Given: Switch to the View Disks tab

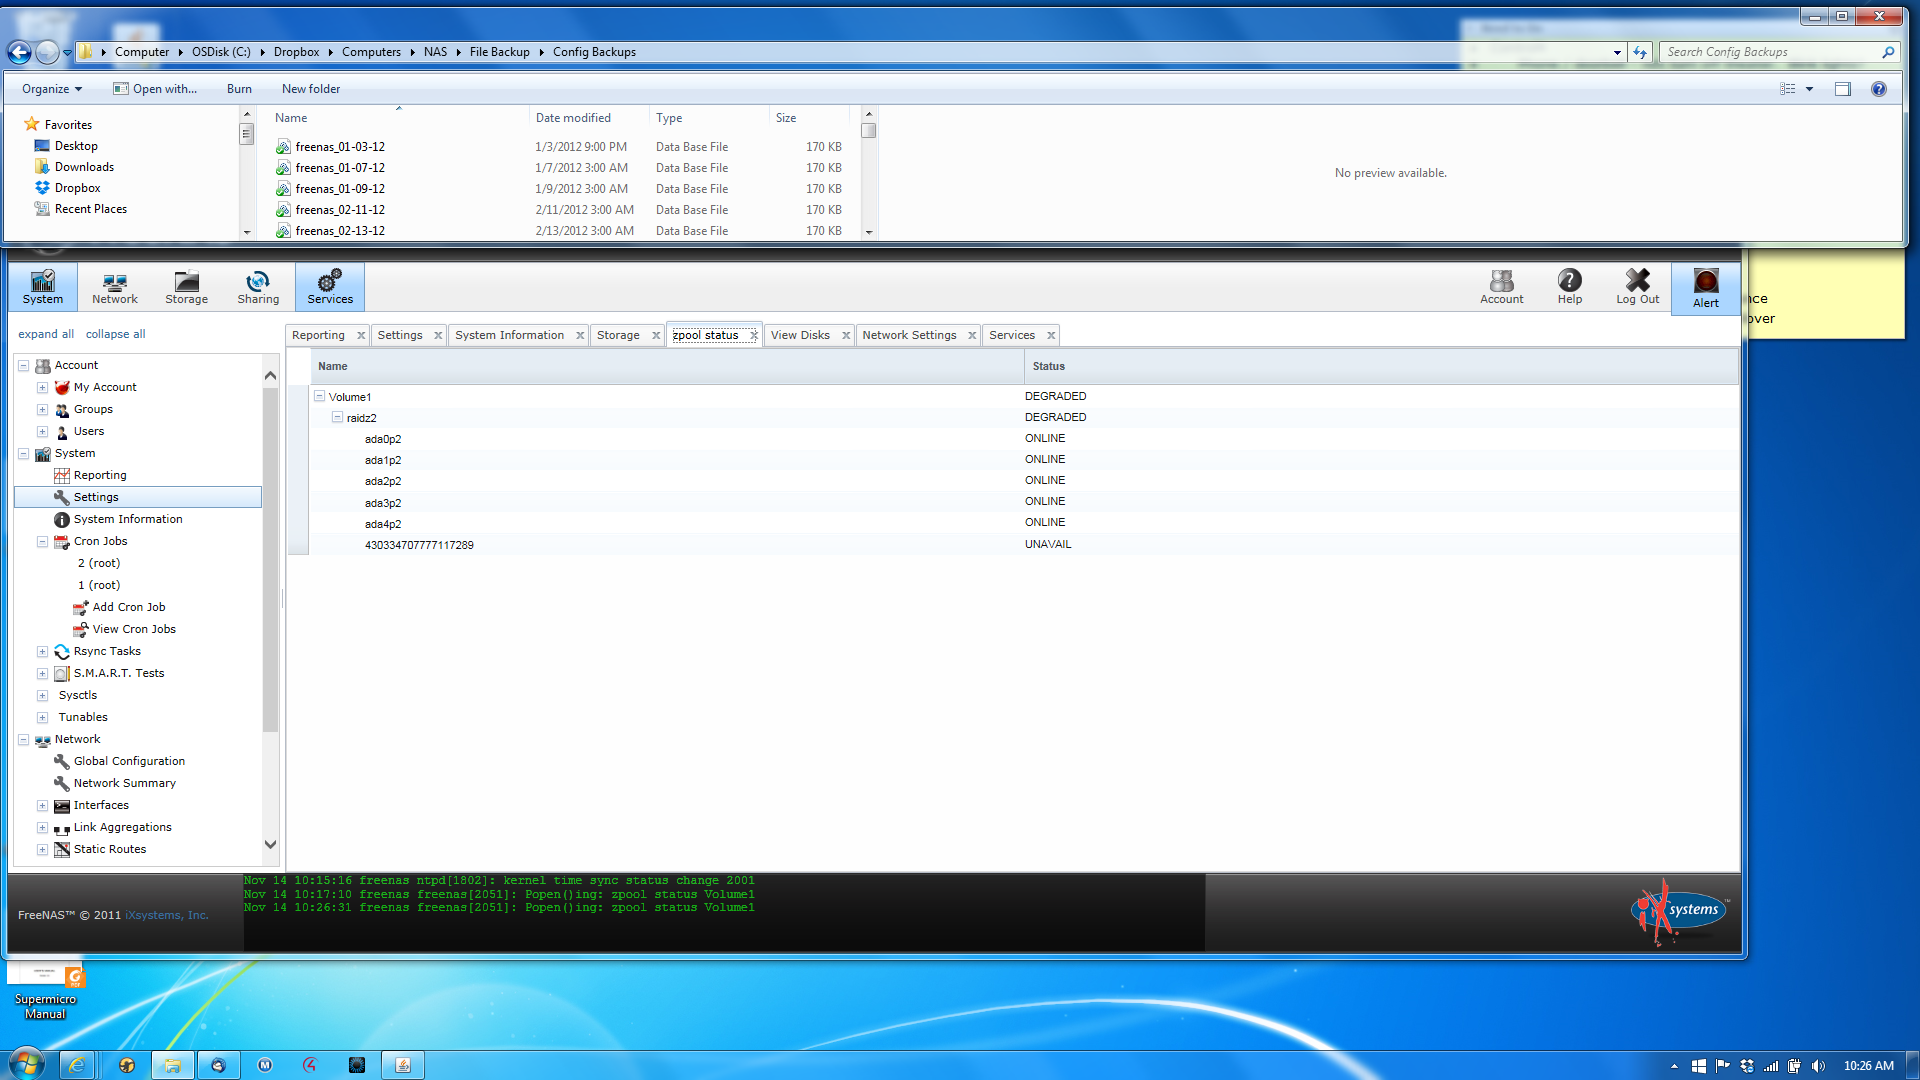Looking at the screenshot, I should [x=800, y=335].
